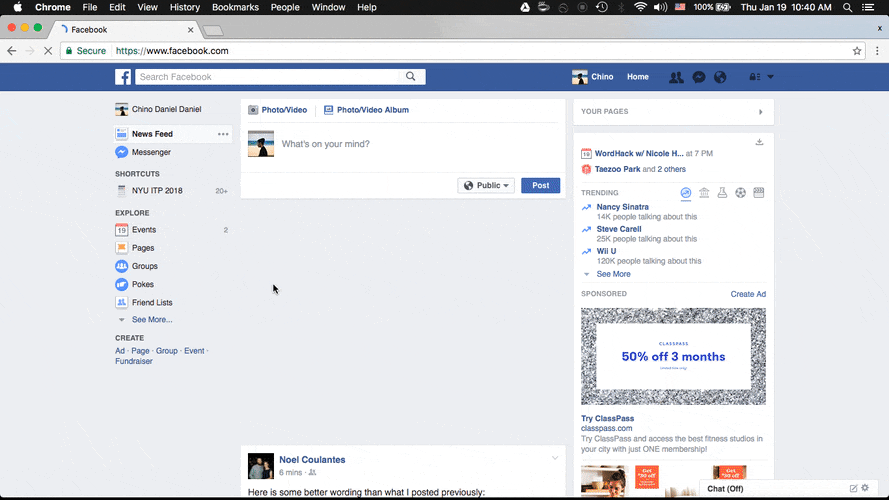Click Noel Coulantes name link
The width and height of the screenshot is (889, 500).
pyautogui.click(x=312, y=460)
